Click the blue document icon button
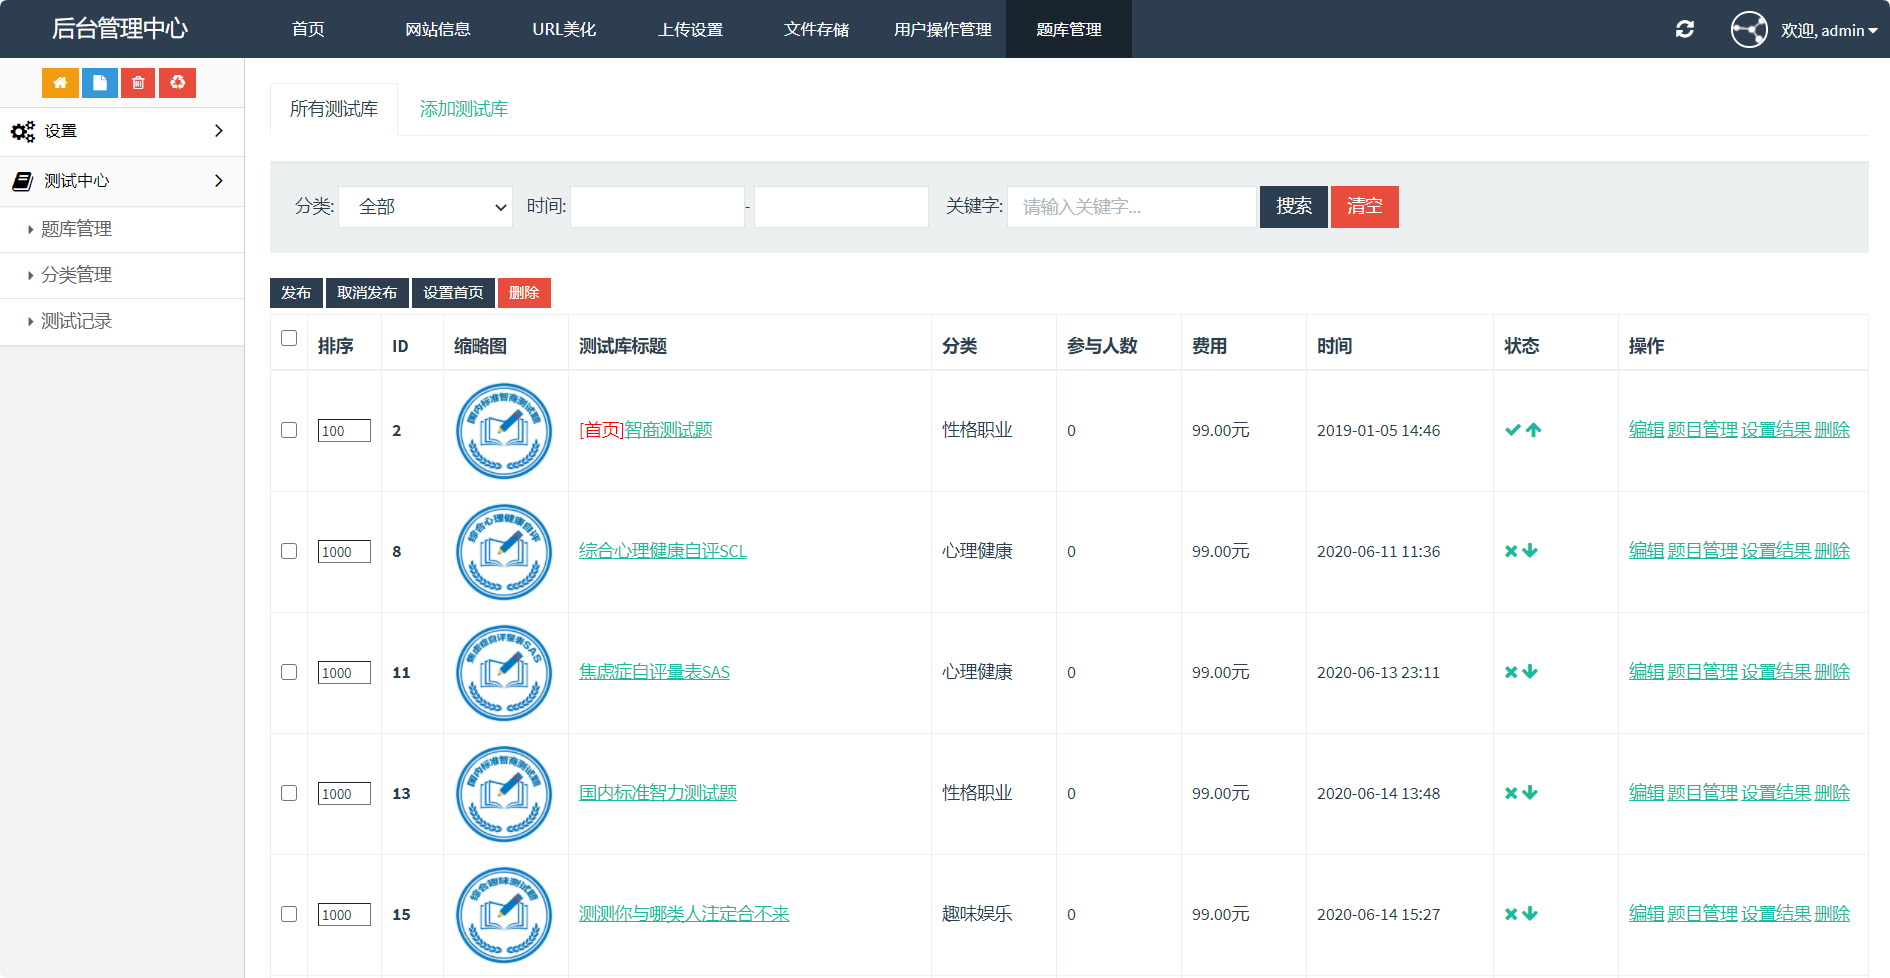The height and width of the screenshot is (978, 1890). click(x=99, y=83)
